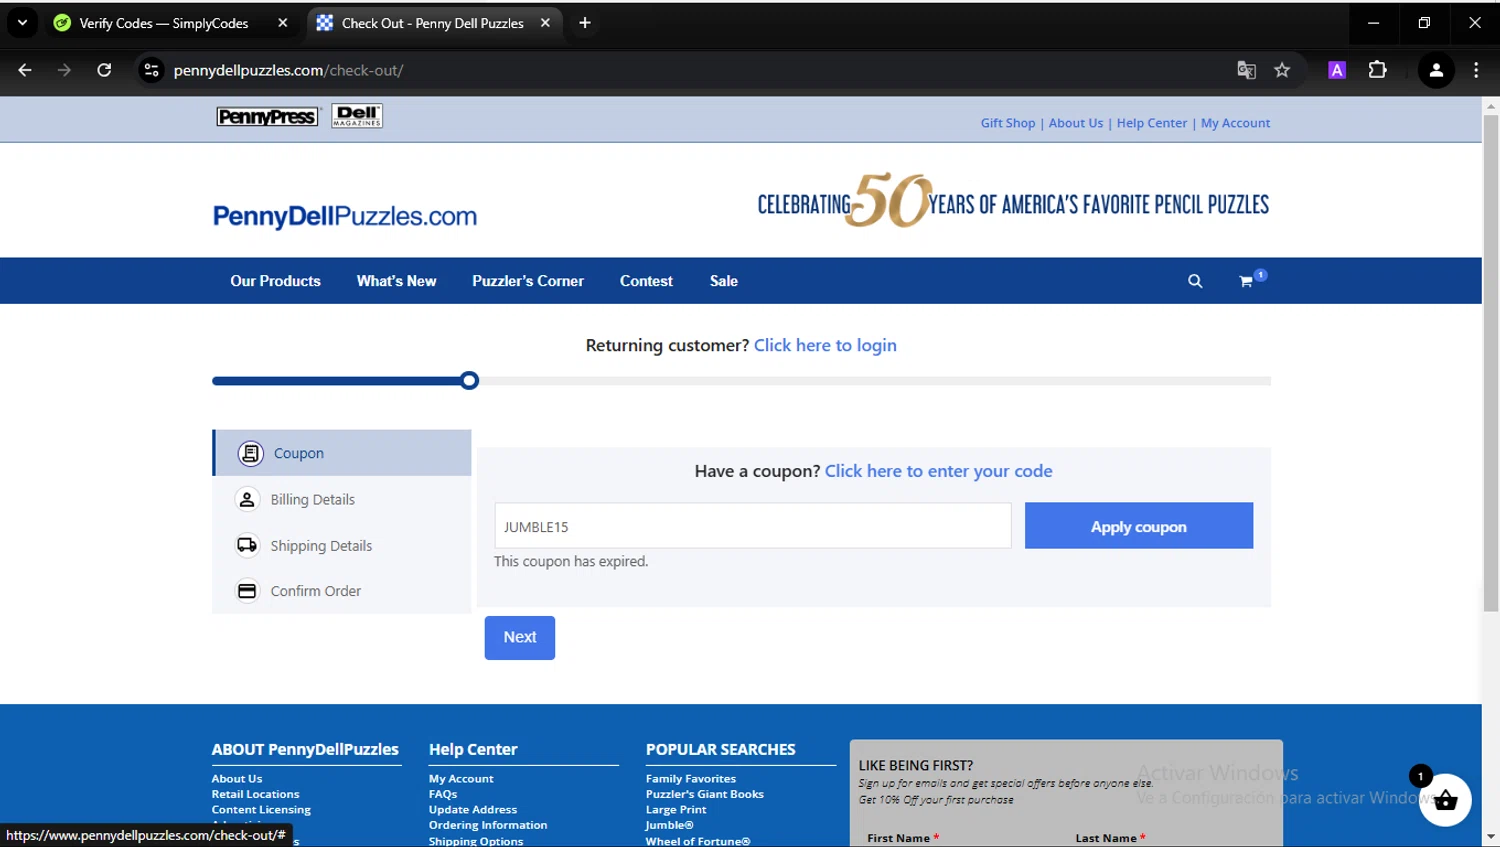The width and height of the screenshot is (1500, 847).
Task: Open the Gift Shop link
Action: [1008, 123]
